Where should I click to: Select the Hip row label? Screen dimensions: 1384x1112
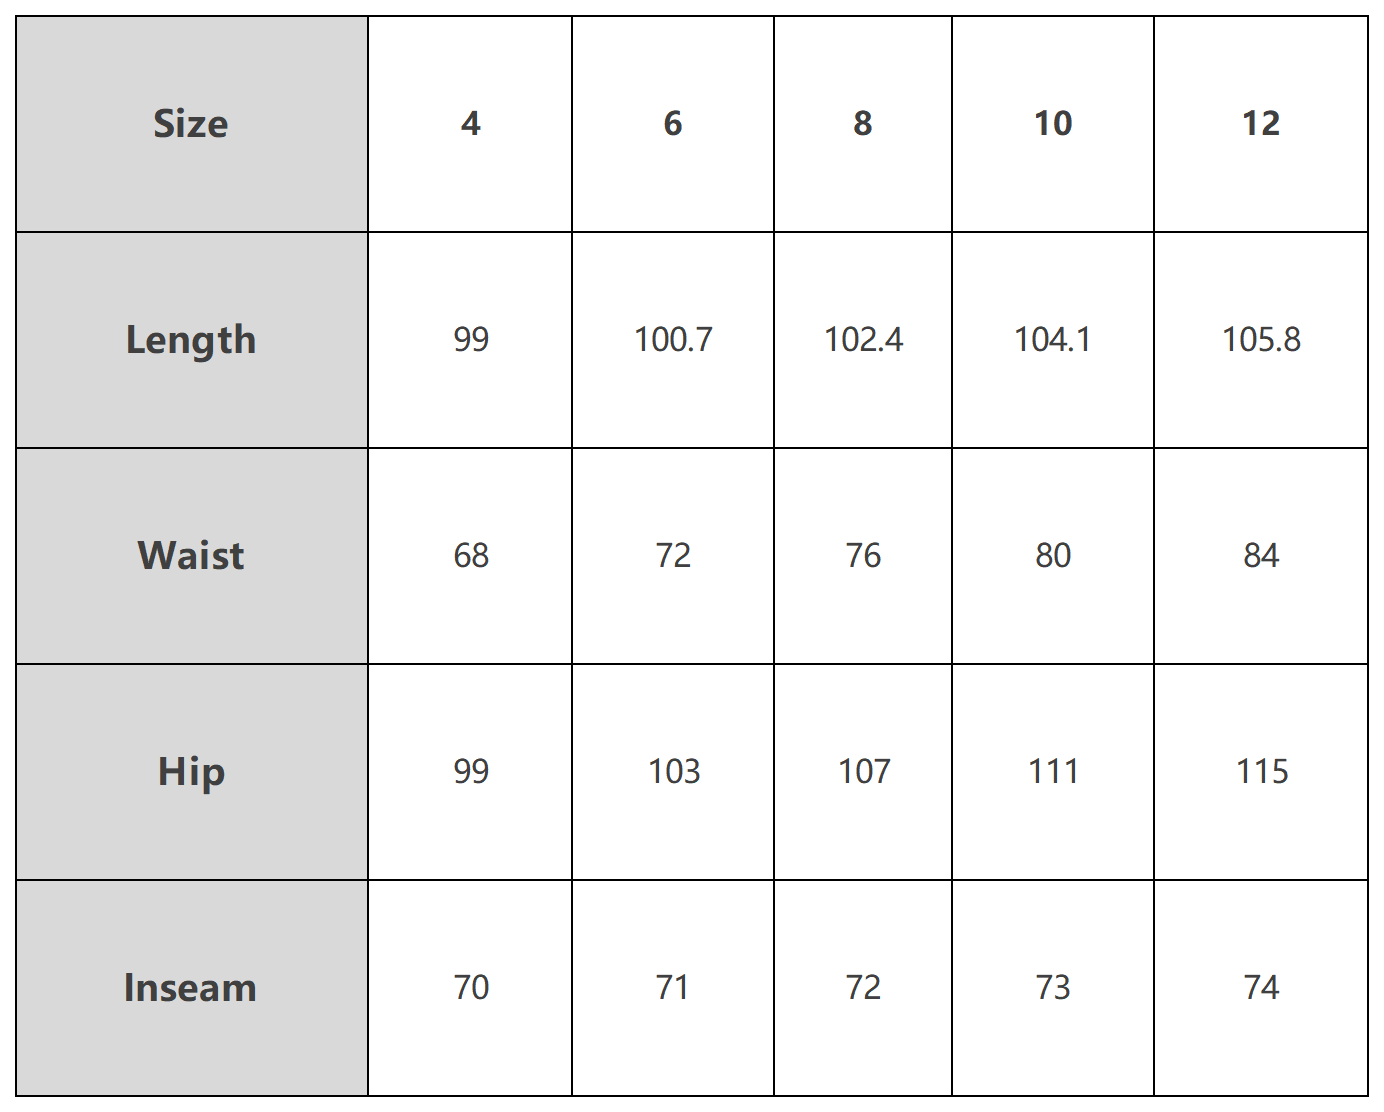point(190,772)
